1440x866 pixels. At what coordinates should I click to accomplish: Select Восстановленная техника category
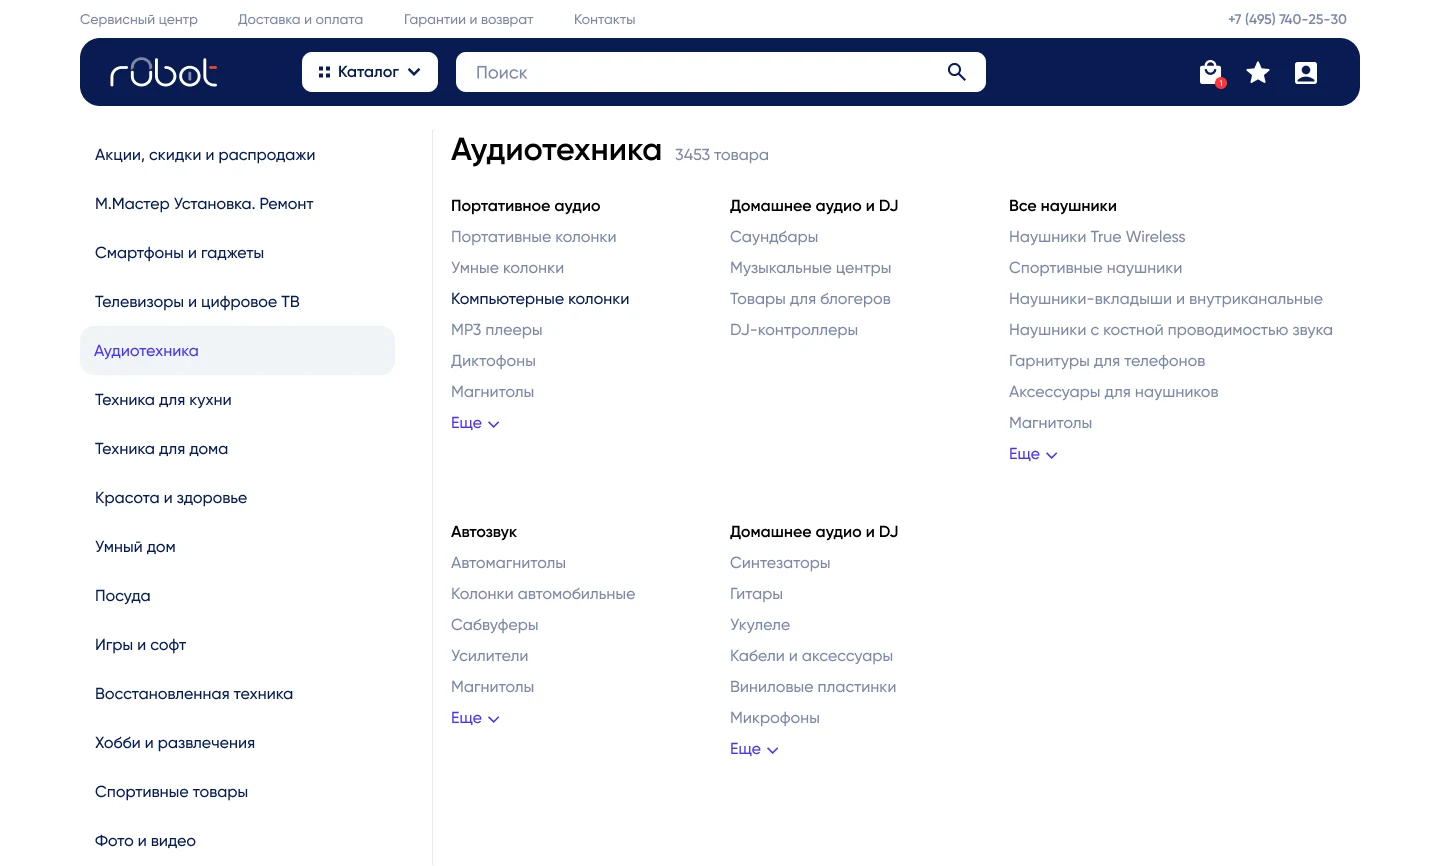194,694
